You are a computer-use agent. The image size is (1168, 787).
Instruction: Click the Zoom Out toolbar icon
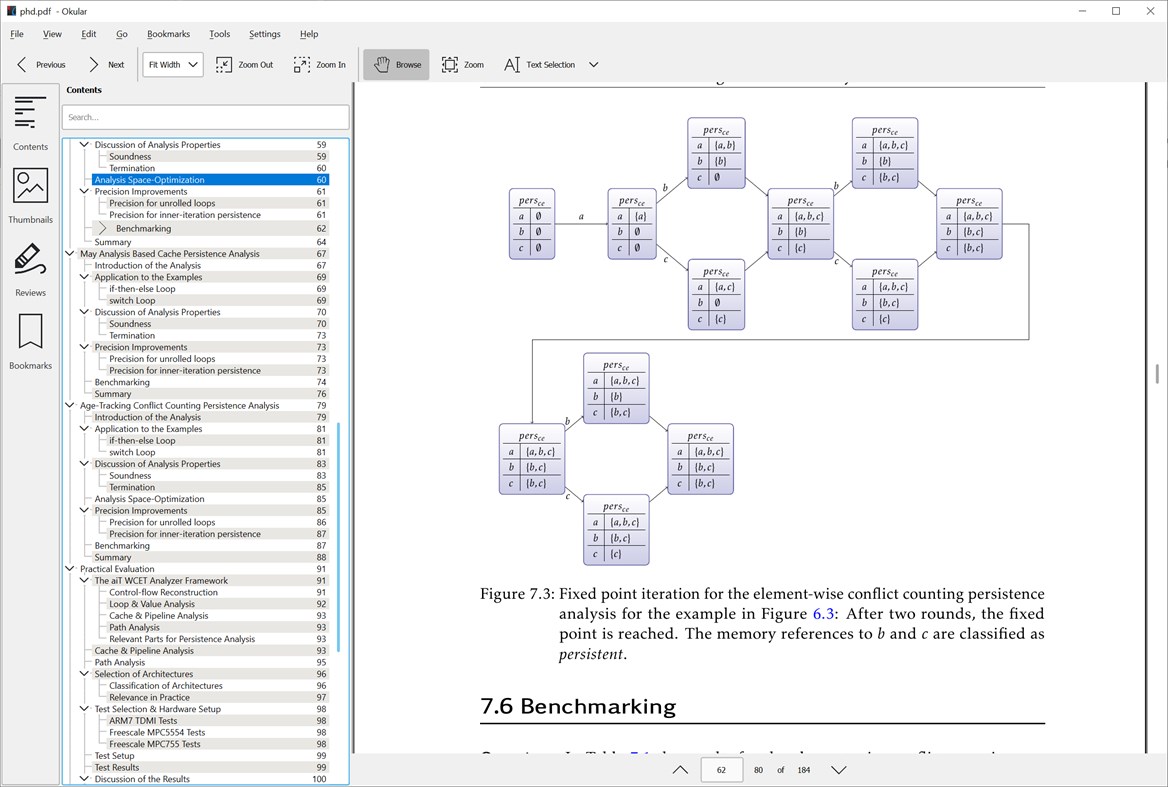coord(244,64)
